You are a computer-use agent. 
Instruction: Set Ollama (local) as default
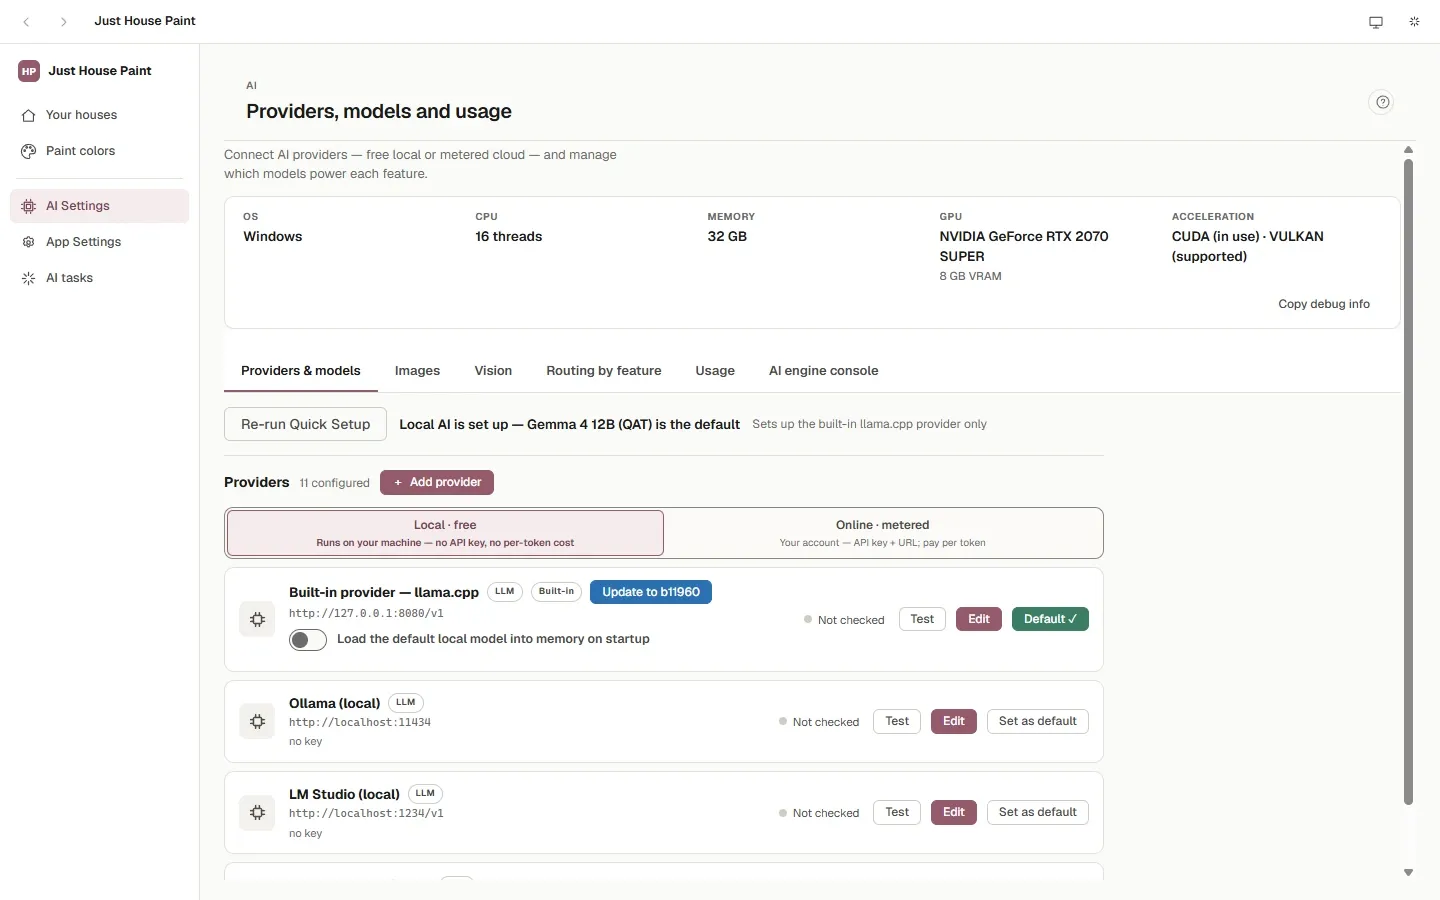(1038, 721)
